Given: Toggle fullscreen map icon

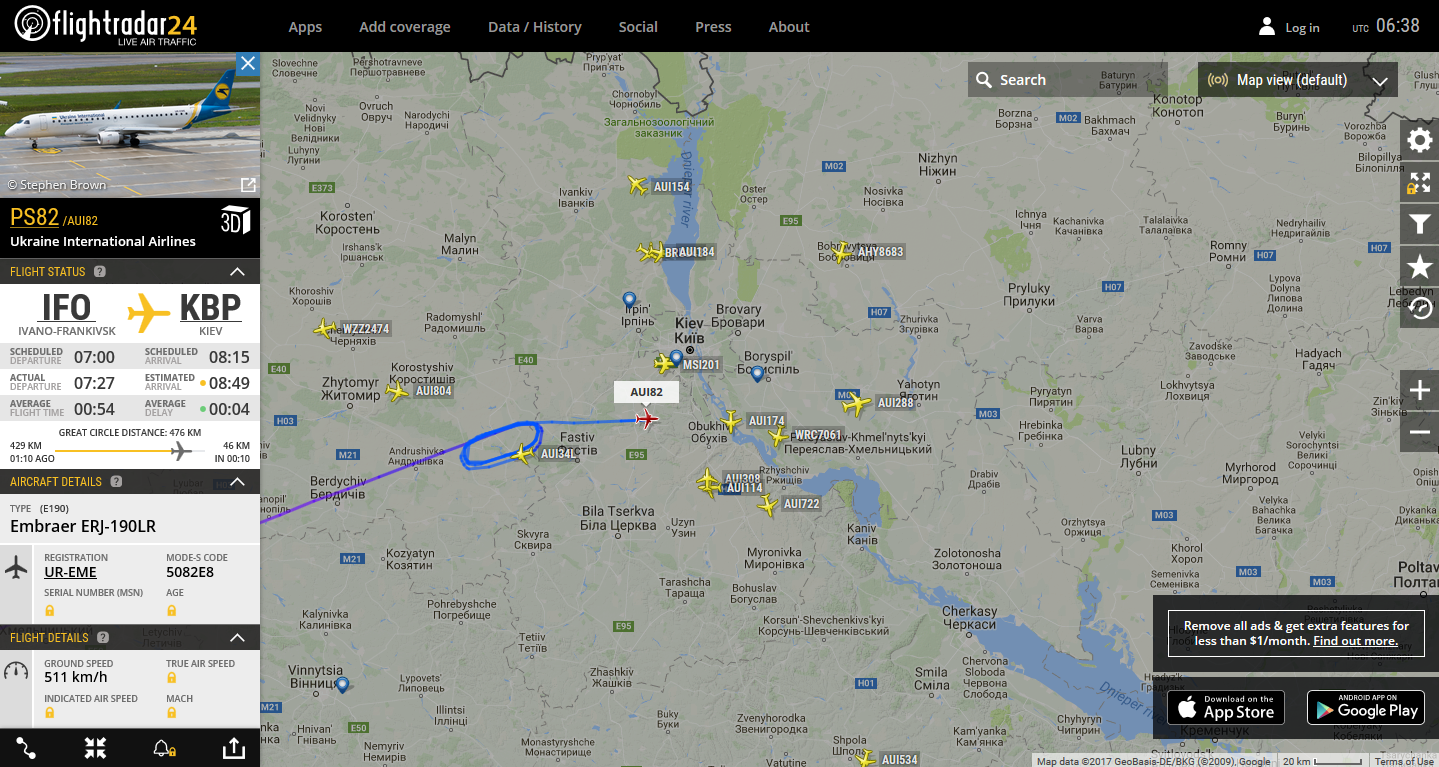Looking at the screenshot, I should 1419,183.
